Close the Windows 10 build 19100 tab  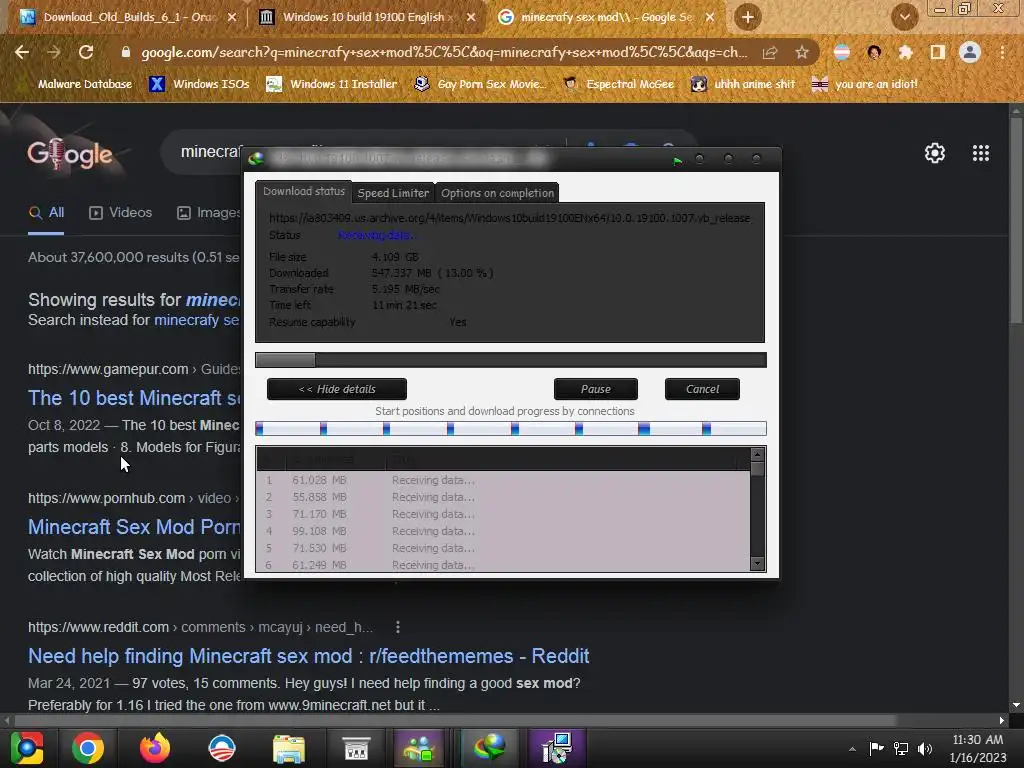(x=471, y=18)
